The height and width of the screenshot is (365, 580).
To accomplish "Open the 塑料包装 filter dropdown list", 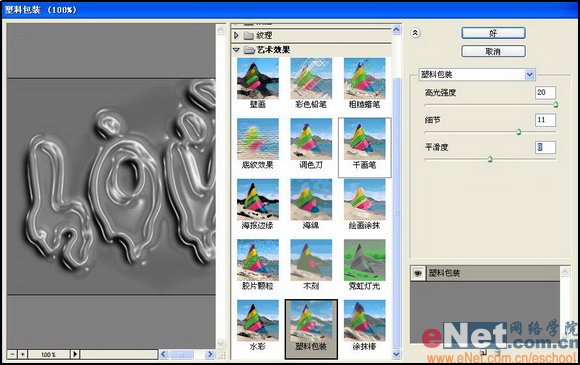I will [x=529, y=74].
